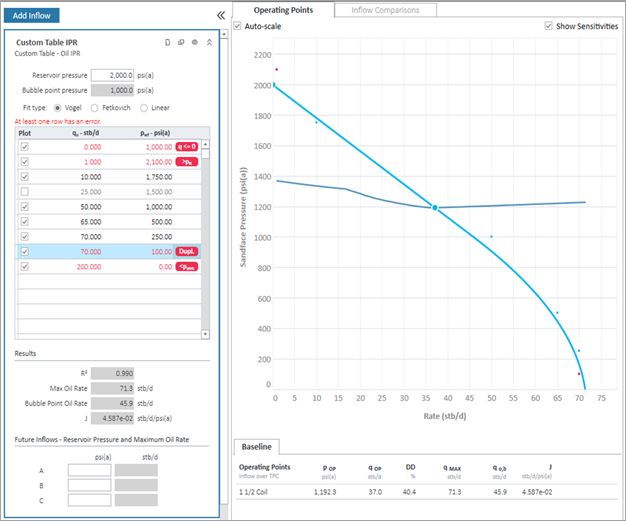Click the 25.000 rate cell
The image size is (626, 521).
point(91,192)
